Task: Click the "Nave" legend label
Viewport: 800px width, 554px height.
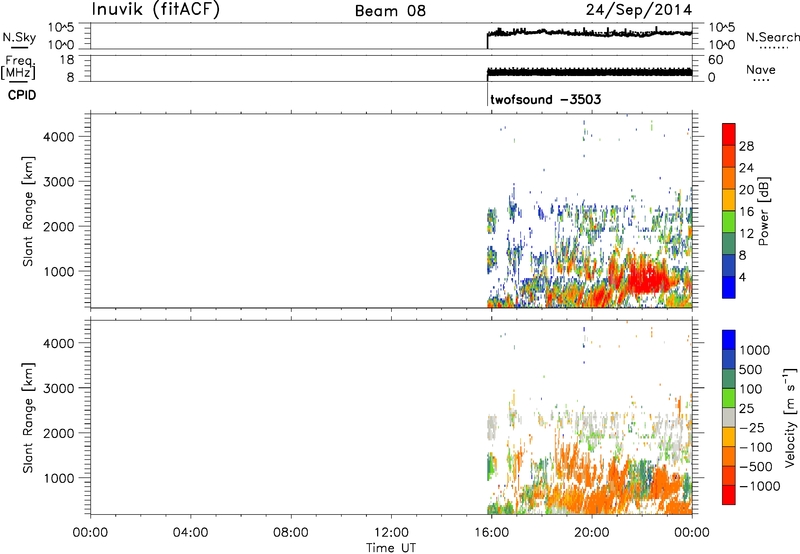Action: point(761,69)
